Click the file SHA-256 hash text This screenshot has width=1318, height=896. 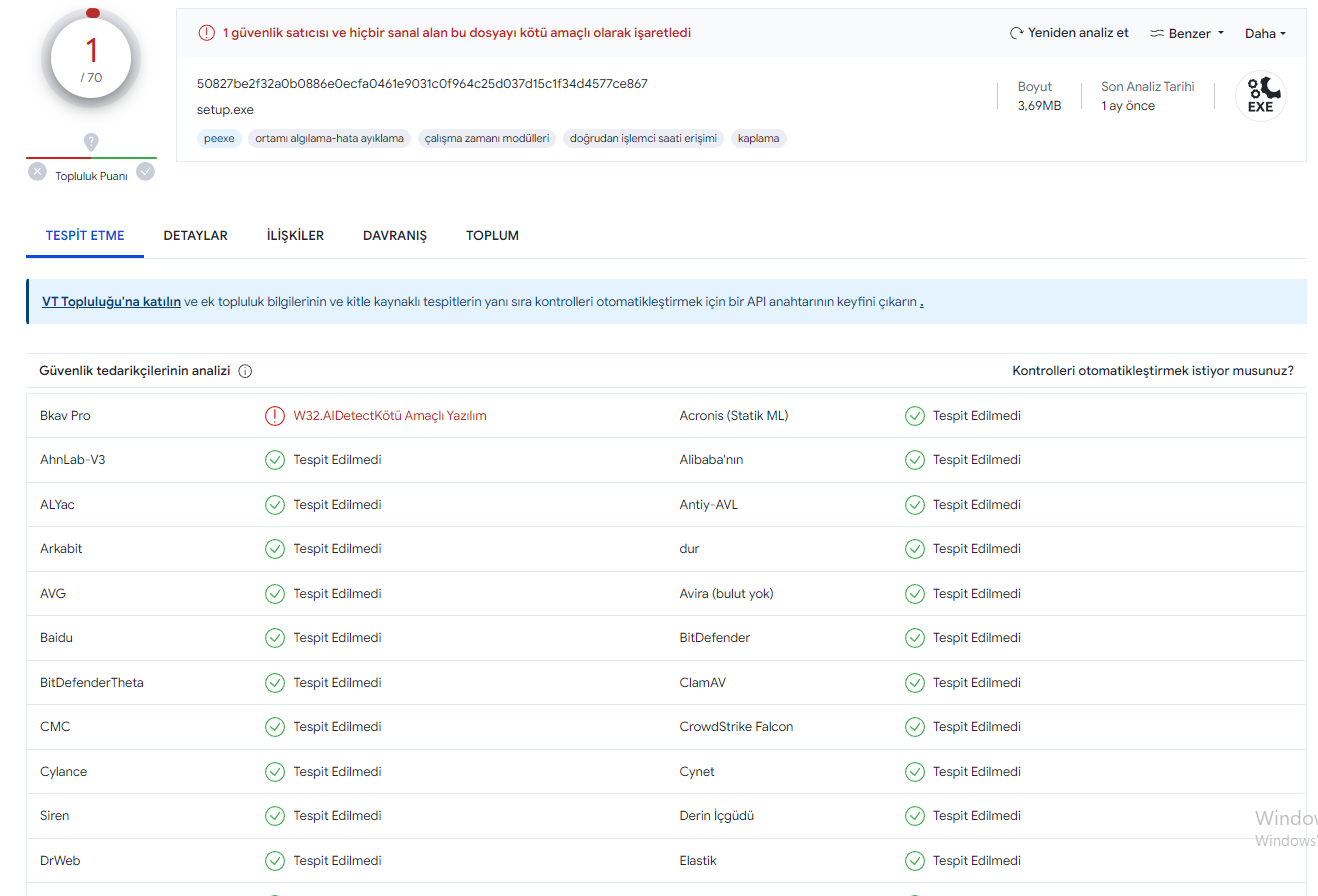click(422, 84)
